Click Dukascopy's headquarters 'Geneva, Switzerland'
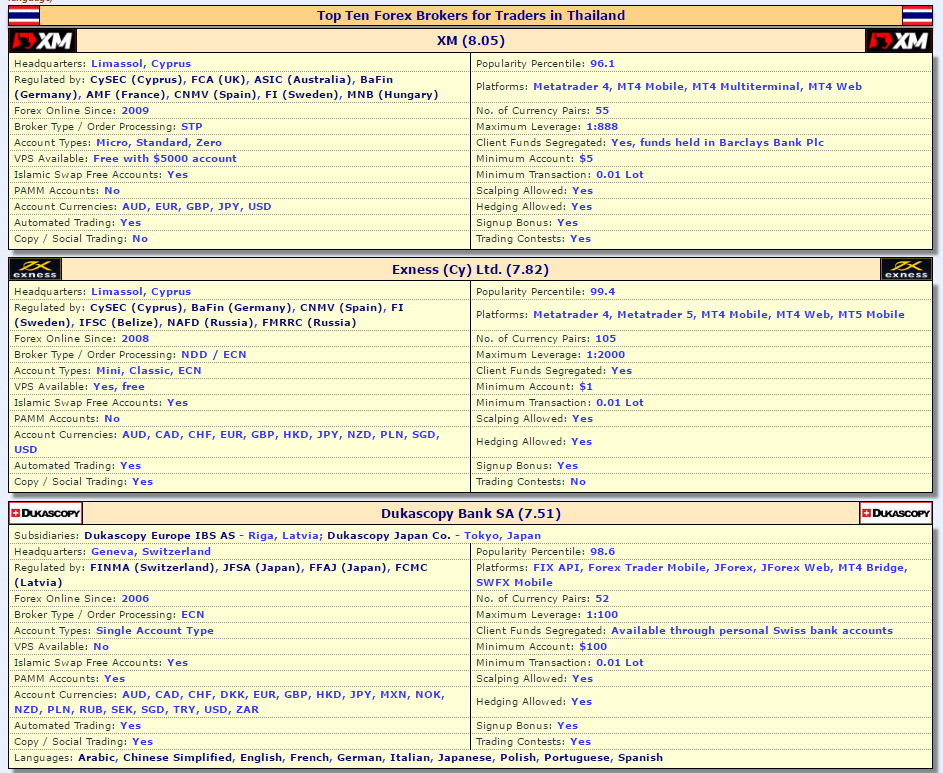The width and height of the screenshot is (943, 773). tap(151, 552)
